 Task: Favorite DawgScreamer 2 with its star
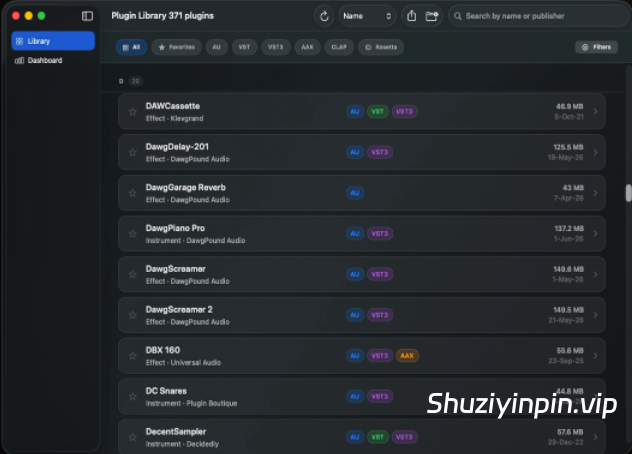pyautogui.click(x=133, y=315)
